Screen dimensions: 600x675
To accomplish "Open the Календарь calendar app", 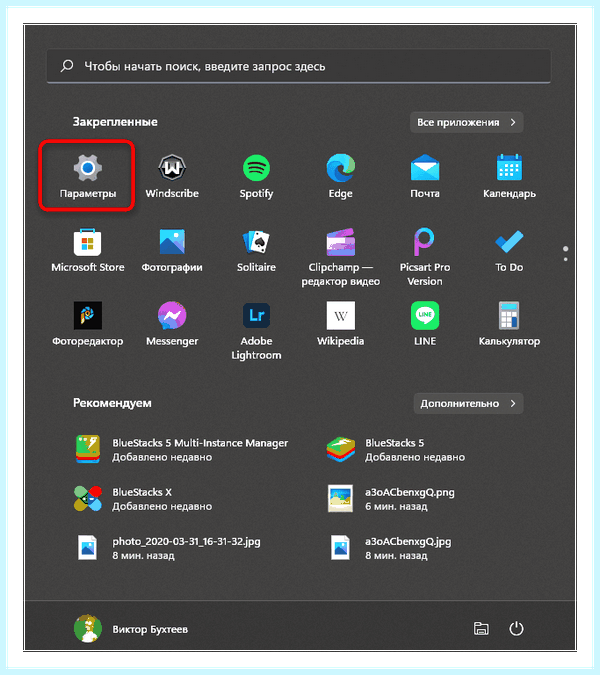I will (509, 176).
